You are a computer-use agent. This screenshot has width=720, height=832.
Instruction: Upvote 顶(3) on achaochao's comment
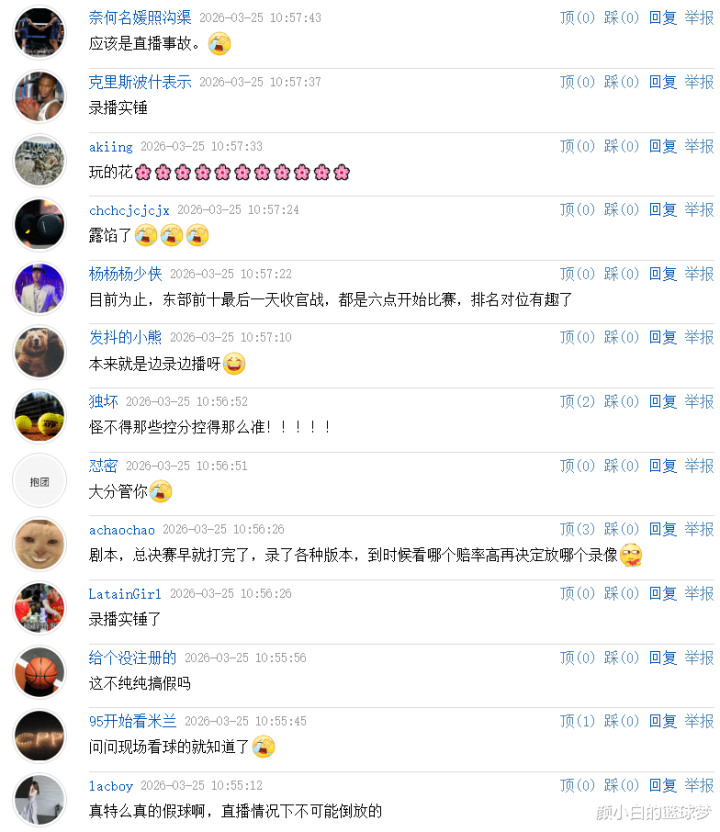(577, 529)
